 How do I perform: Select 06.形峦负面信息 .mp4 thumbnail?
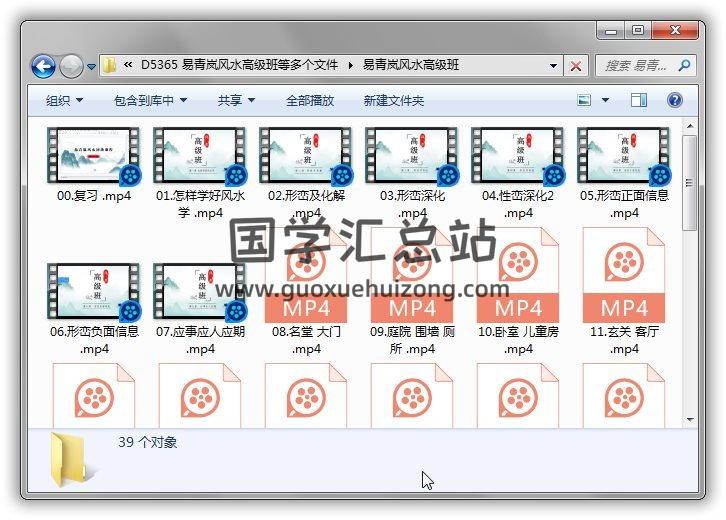click(94, 292)
